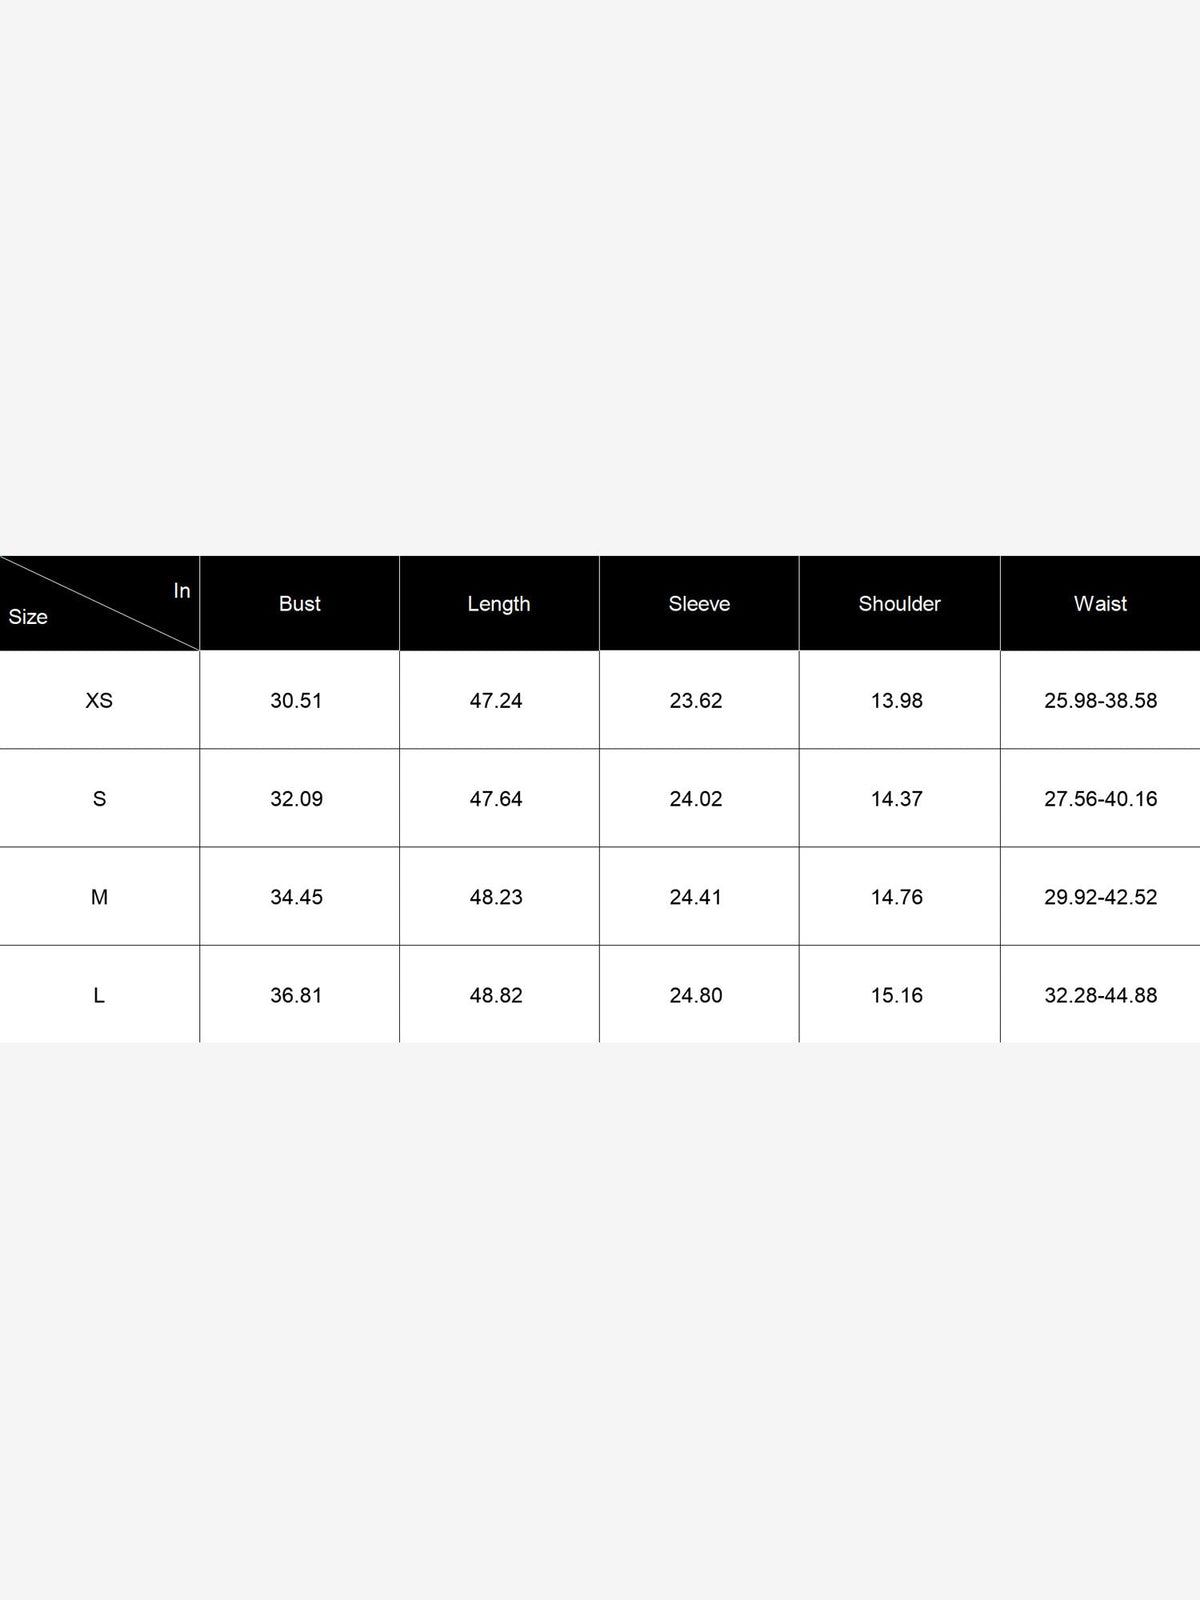Image resolution: width=1200 pixels, height=1600 pixels.
Task: Click the Size/In corner header cell
Action: (99, 603)
